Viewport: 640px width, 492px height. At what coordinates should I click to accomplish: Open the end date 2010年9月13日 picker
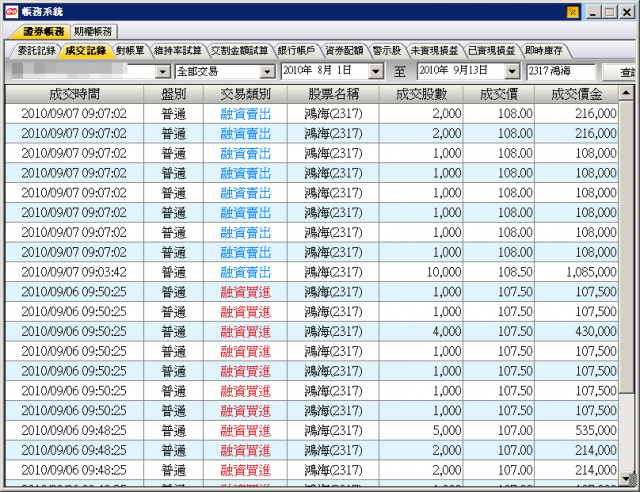(511, 71)
